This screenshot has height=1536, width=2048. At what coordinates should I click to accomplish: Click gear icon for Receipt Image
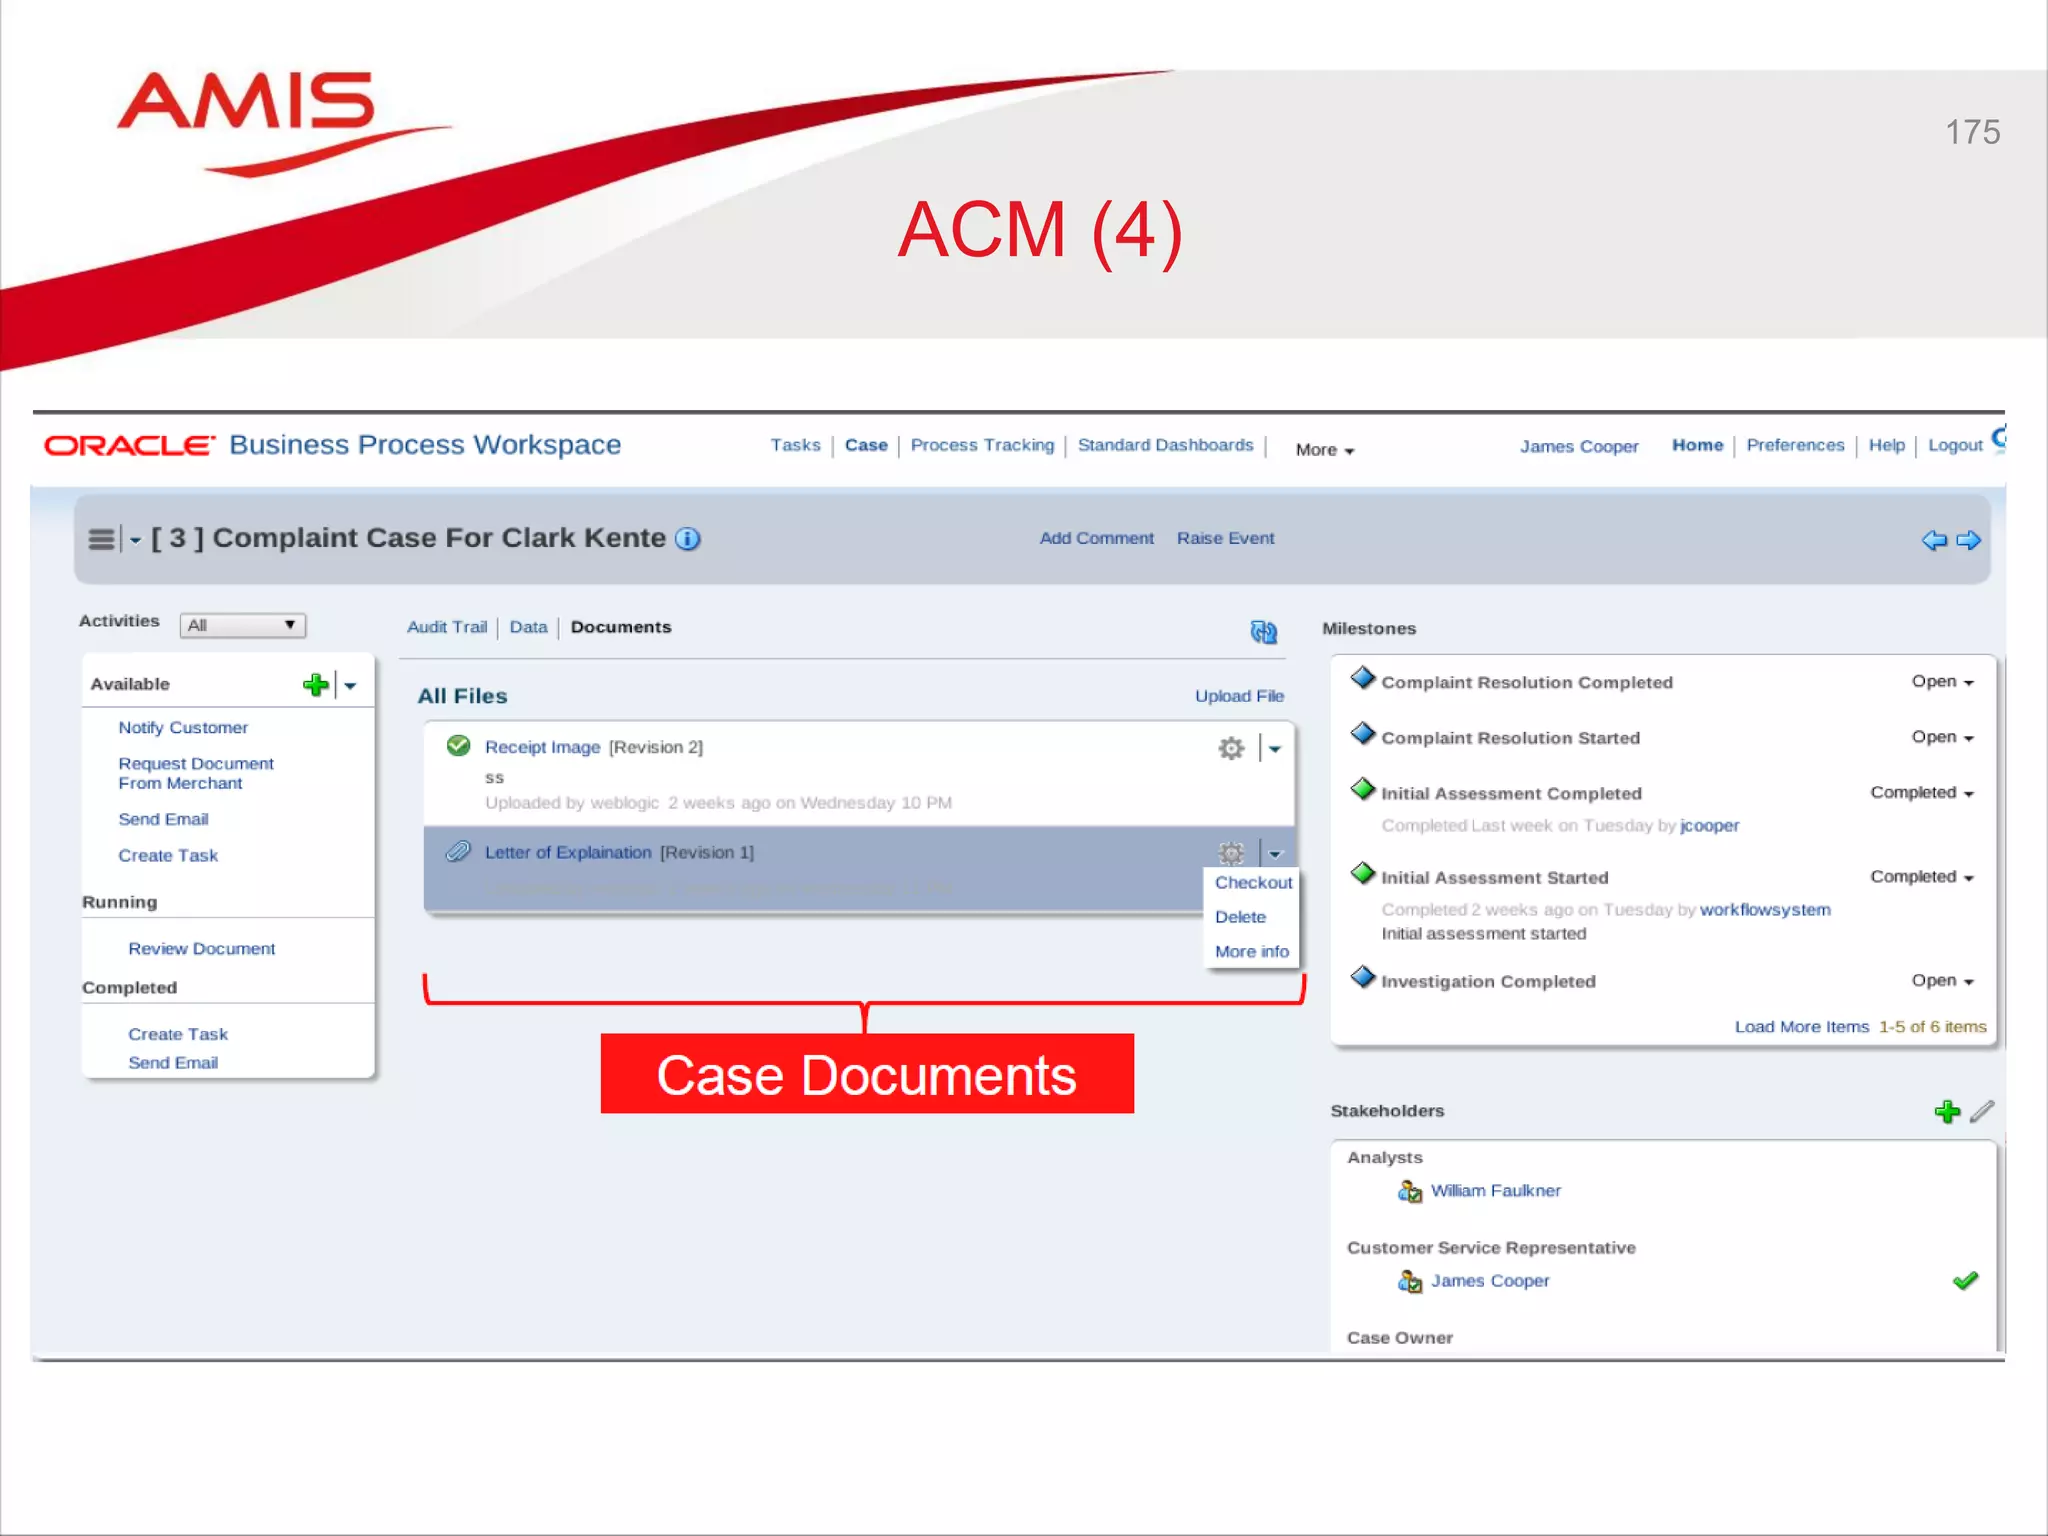(1231, 748)
